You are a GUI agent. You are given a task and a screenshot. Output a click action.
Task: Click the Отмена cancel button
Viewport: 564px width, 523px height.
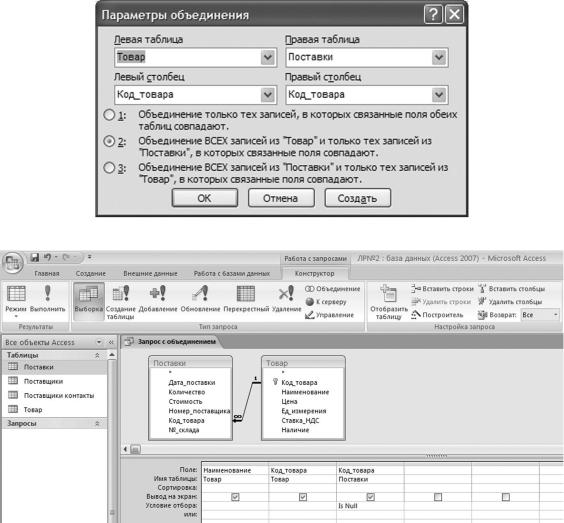coord(281,198)
